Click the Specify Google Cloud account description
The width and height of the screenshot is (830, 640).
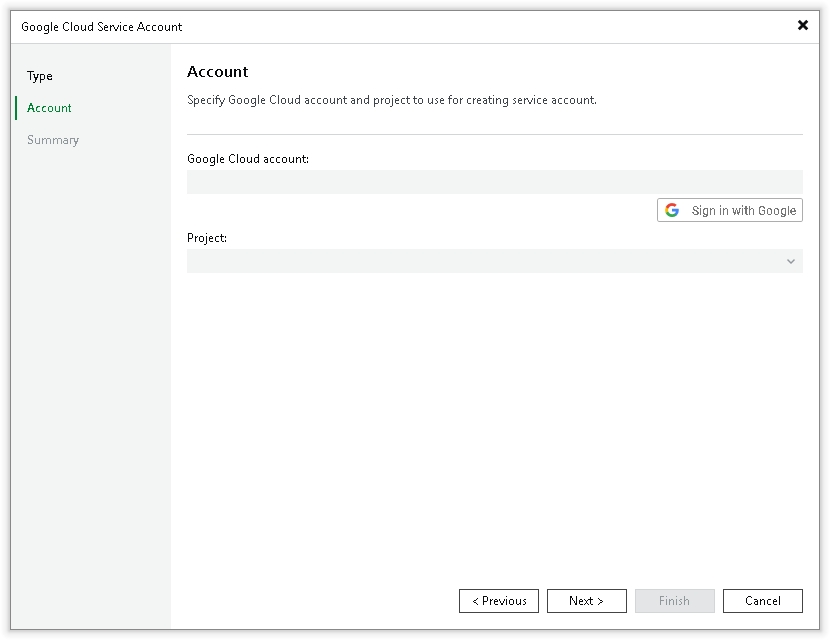pyautogui.click(x=392, y=100)
